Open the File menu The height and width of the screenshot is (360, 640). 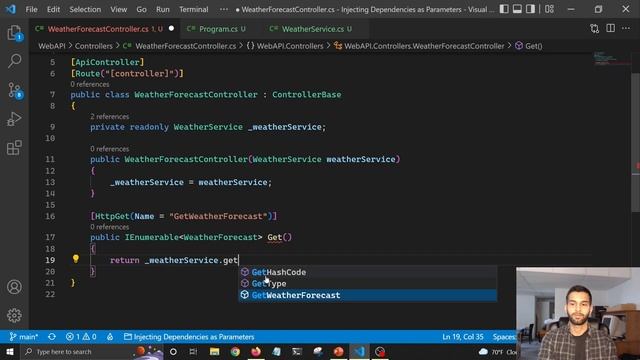point(31,9)
